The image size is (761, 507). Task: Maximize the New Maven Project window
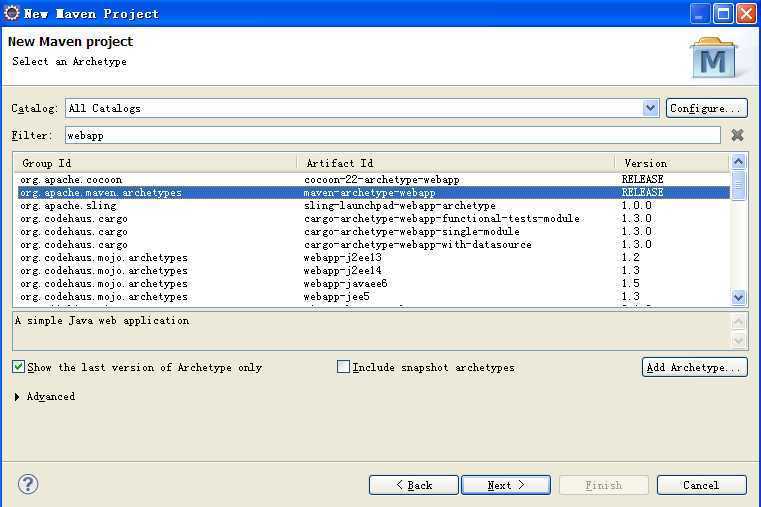point(723,14)
